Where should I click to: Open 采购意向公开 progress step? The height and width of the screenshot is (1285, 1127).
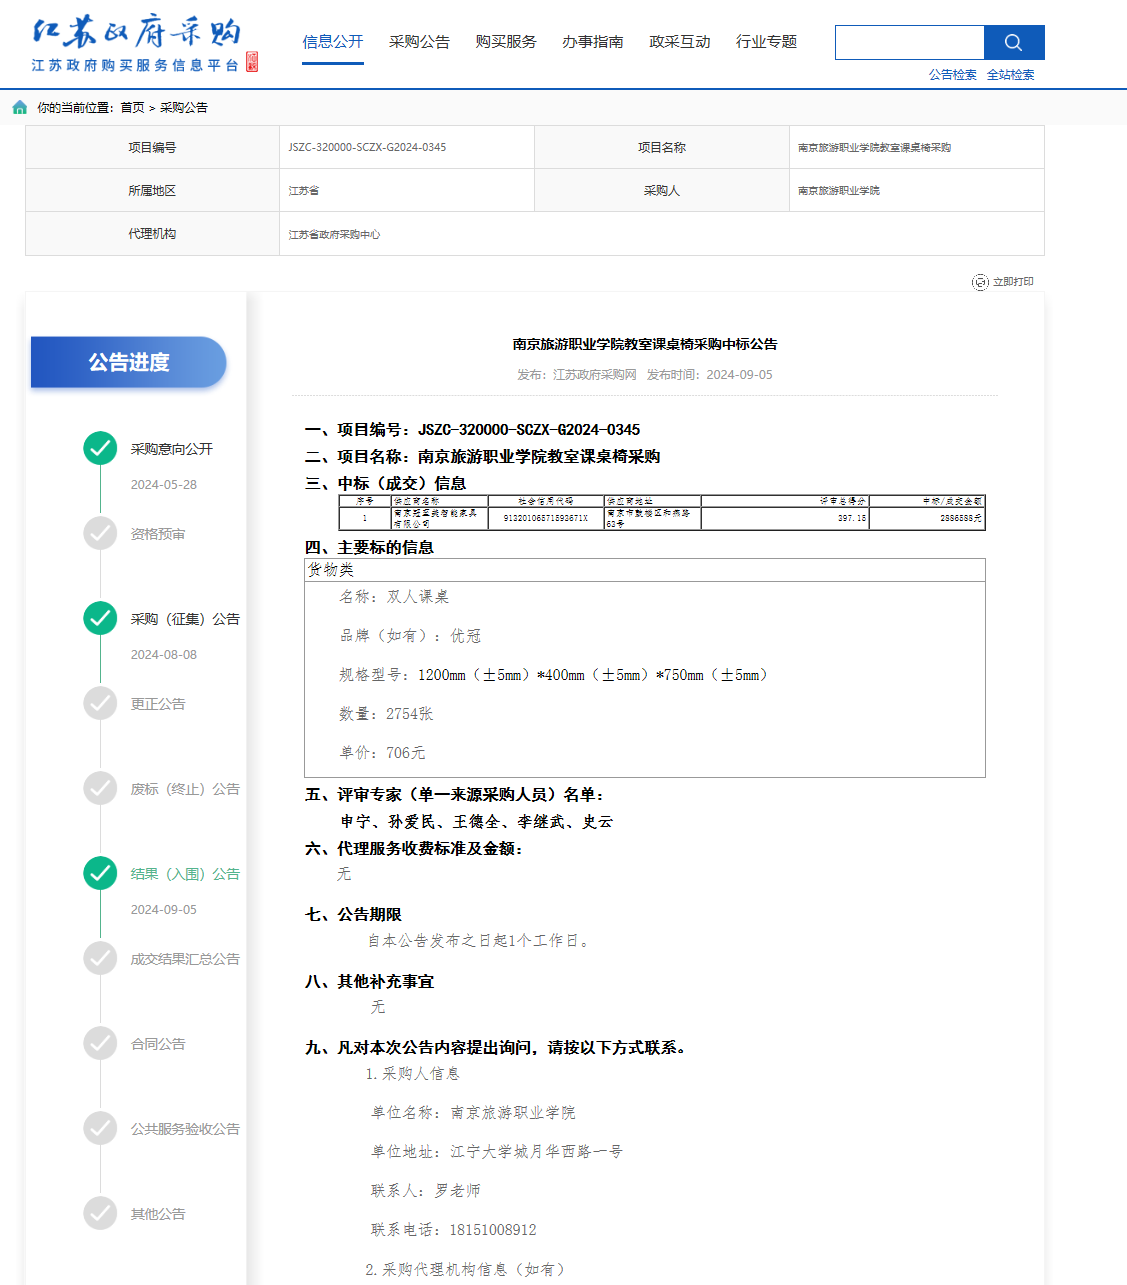172,449
